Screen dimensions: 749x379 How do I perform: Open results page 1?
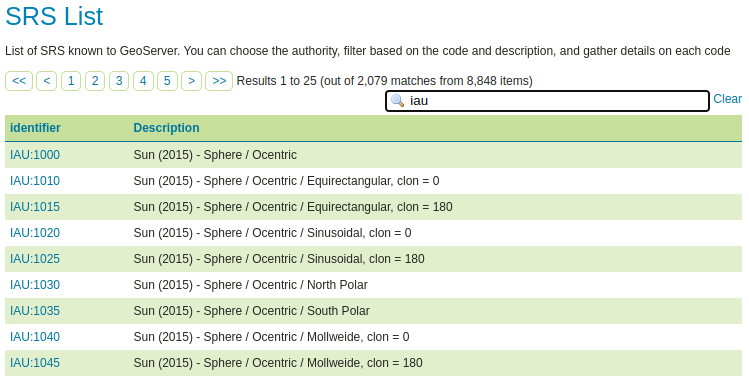pos(71,81)
